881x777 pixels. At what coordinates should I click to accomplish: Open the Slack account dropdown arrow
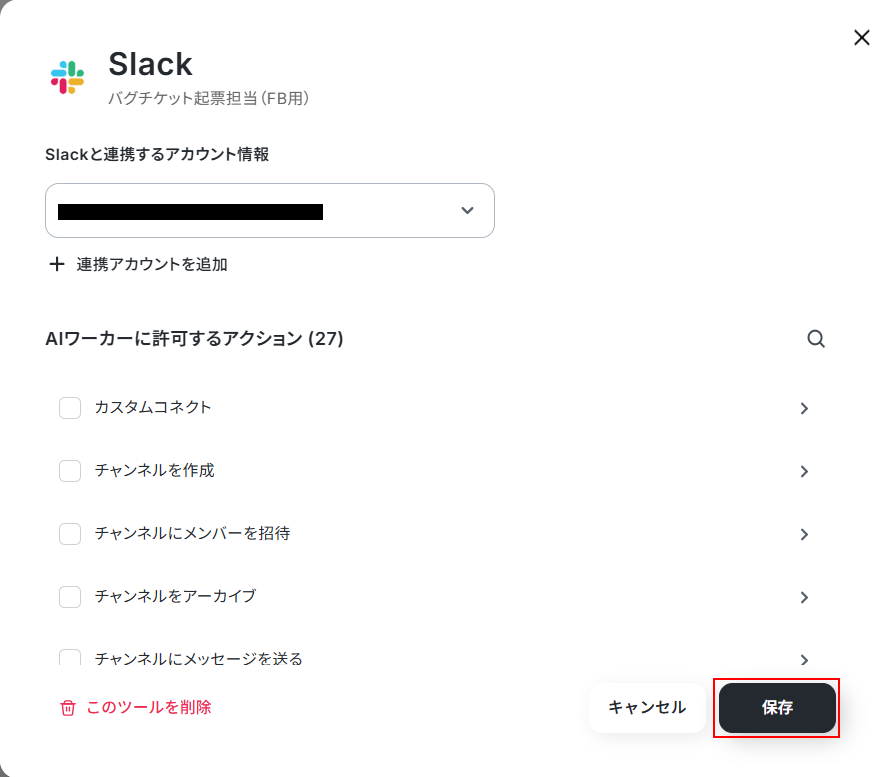click(467, 210)
